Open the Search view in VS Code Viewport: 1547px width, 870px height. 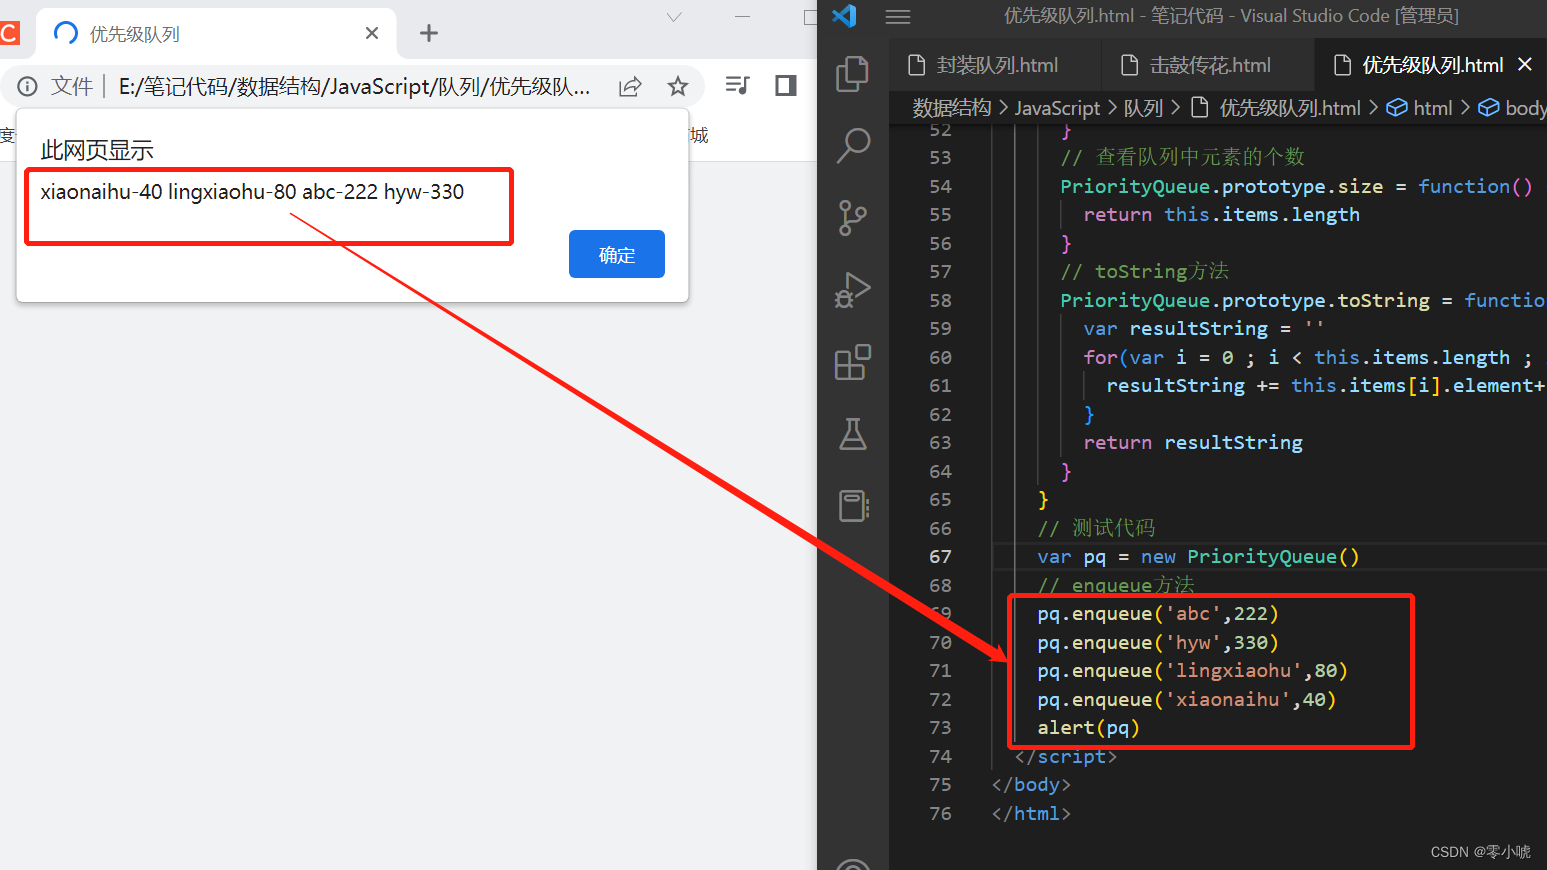point(852,145)
